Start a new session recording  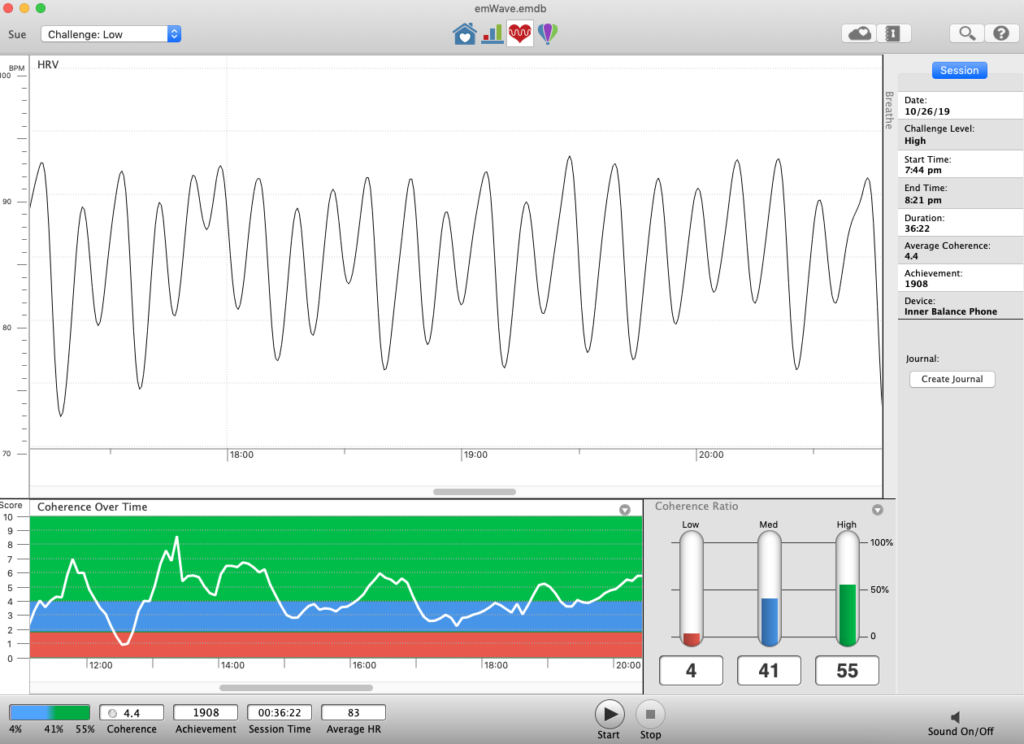[x=608, y=714]
